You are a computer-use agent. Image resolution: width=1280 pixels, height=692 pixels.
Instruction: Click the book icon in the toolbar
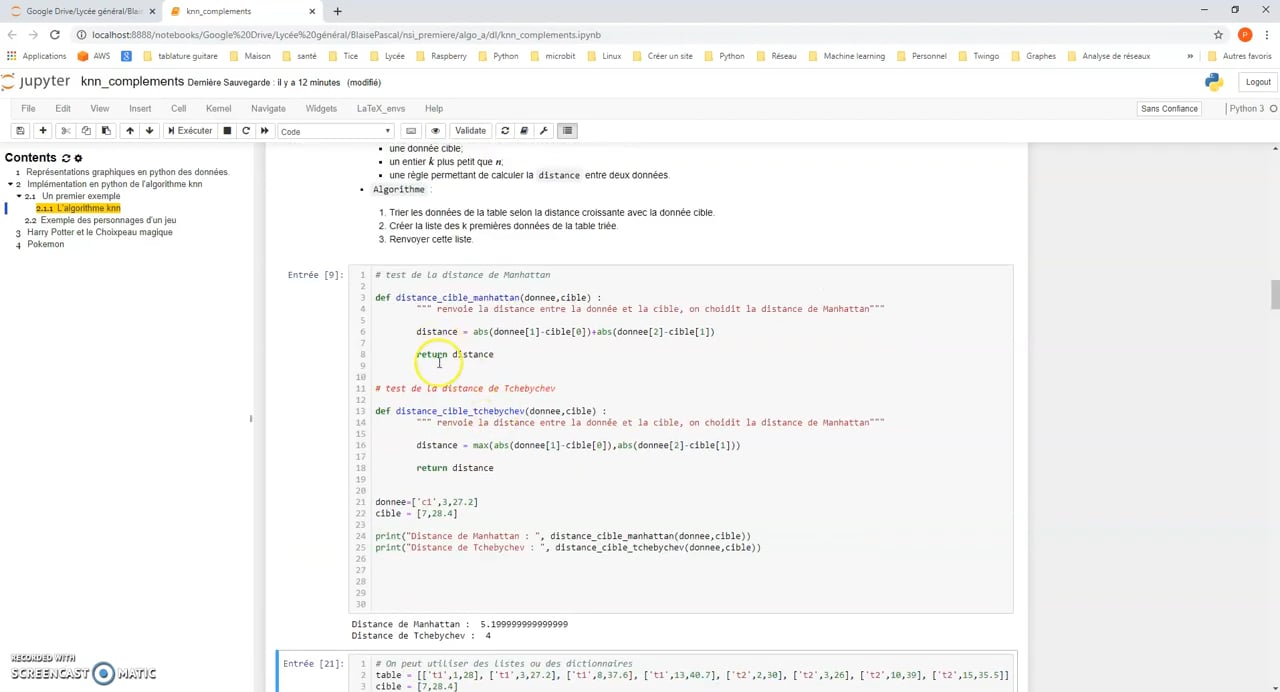pos(524,131)
